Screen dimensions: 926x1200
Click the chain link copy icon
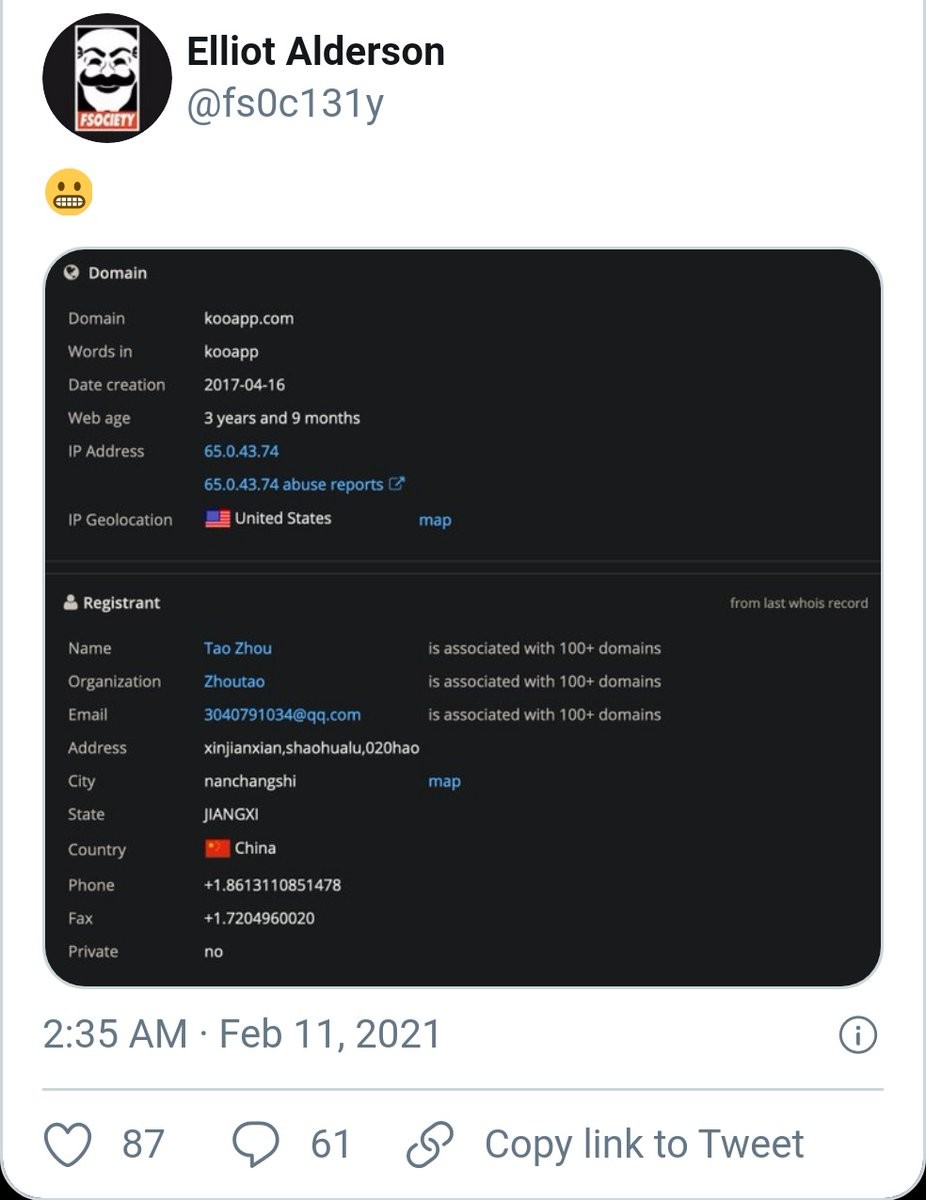(x=430, y=1144)
